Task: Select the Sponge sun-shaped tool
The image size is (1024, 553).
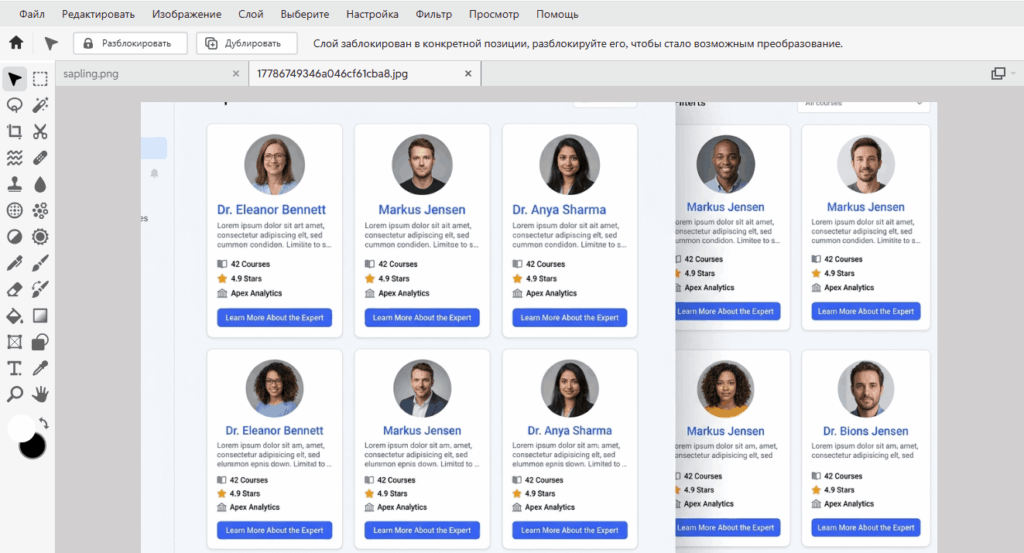Action: pos(40,236)
